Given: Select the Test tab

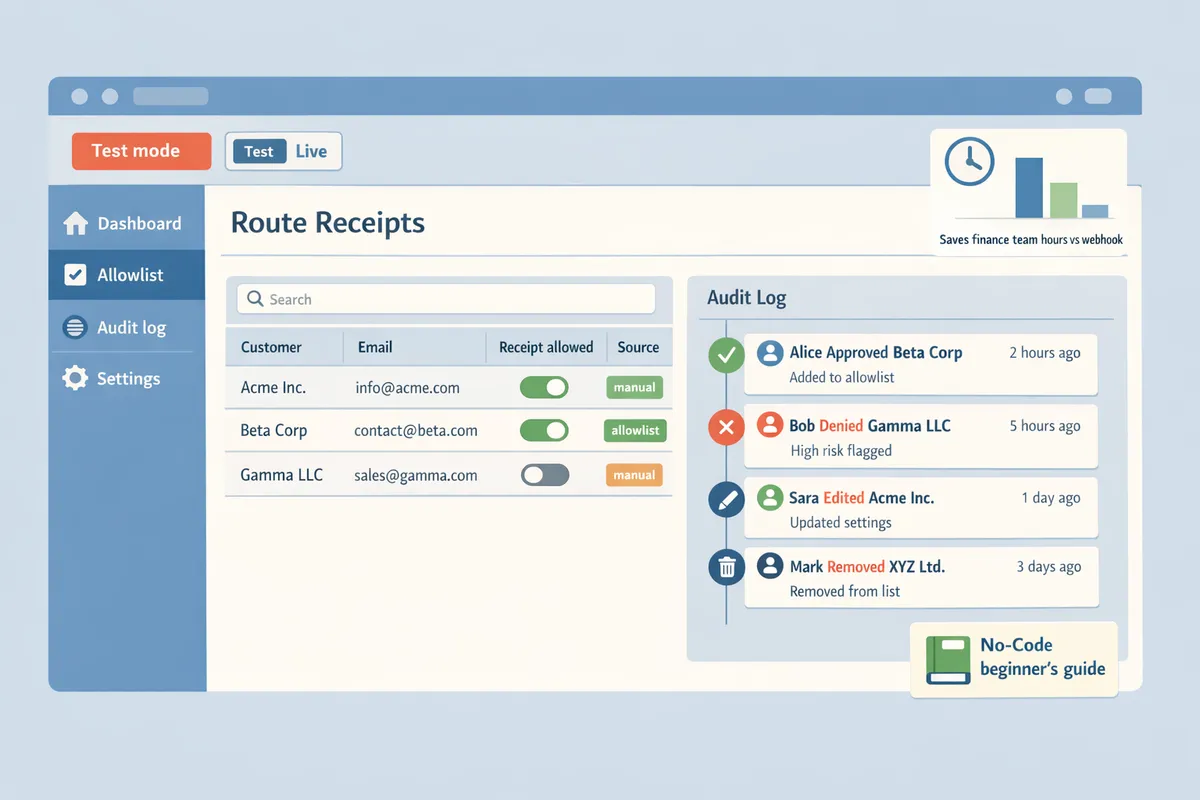Looking at the screenshot, I should click(259, 151).
